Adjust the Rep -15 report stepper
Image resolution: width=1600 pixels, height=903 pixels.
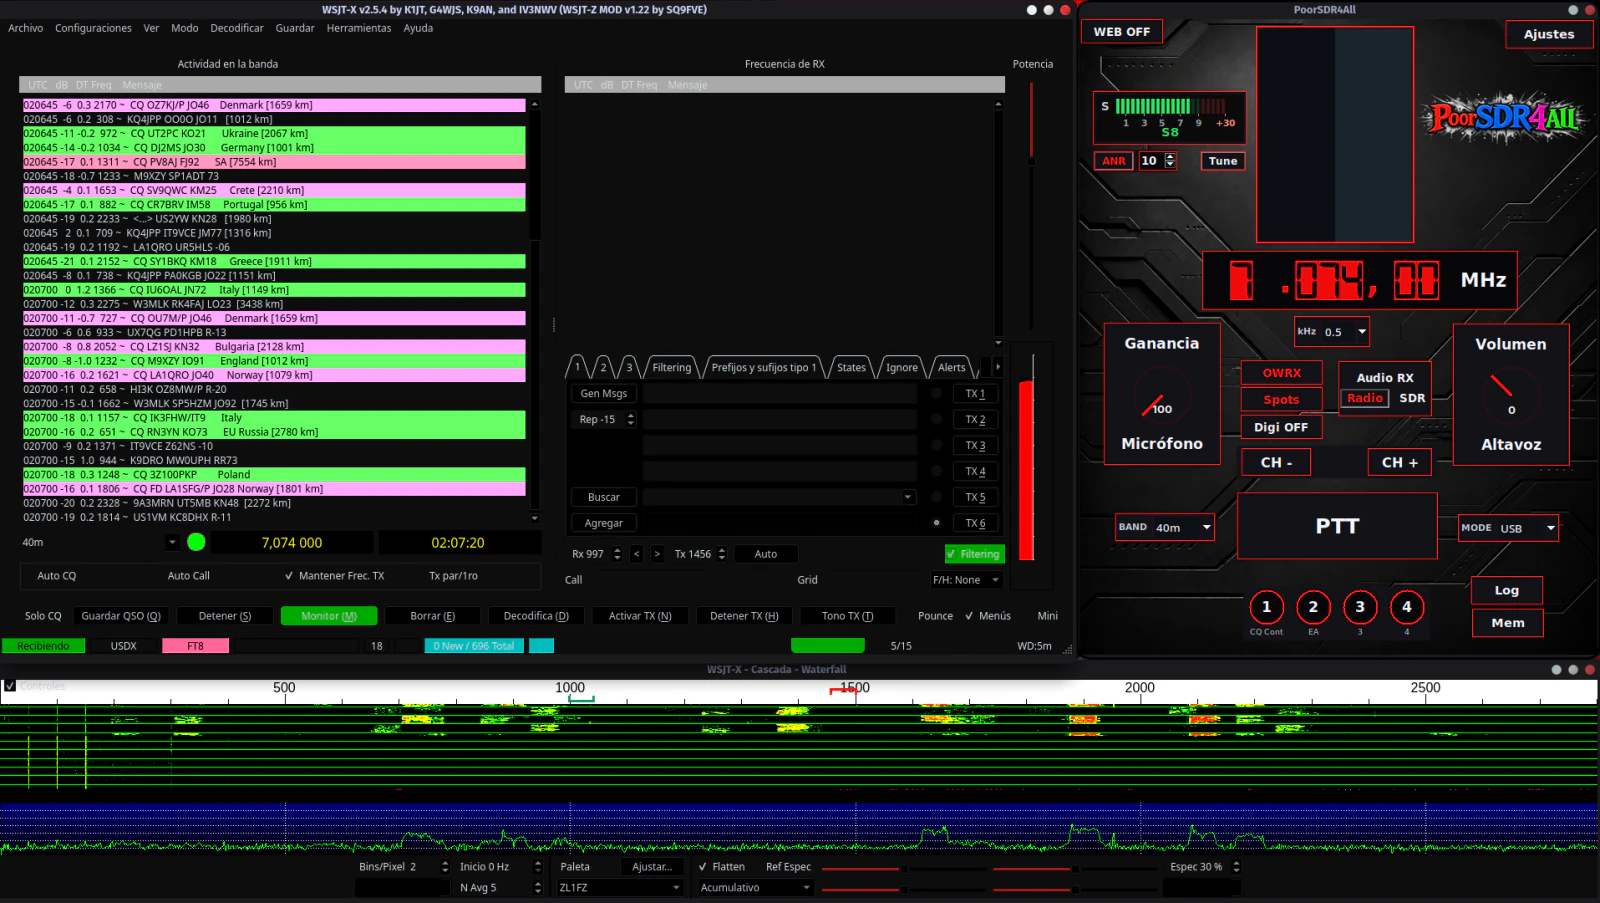coord(630,420)
